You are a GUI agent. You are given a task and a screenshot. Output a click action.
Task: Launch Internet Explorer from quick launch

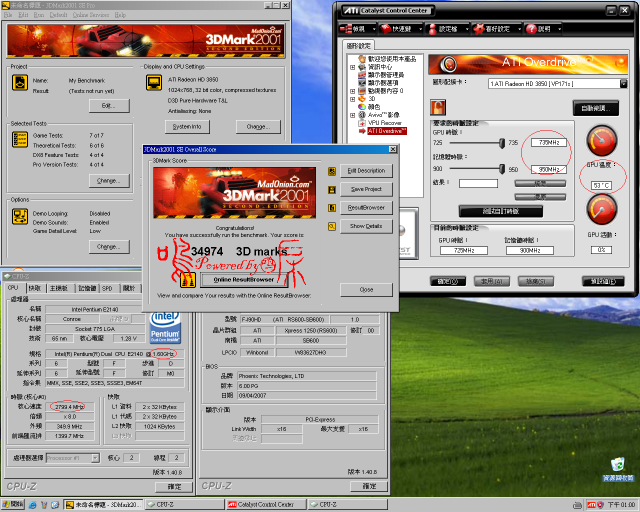(x=33, y=505)
